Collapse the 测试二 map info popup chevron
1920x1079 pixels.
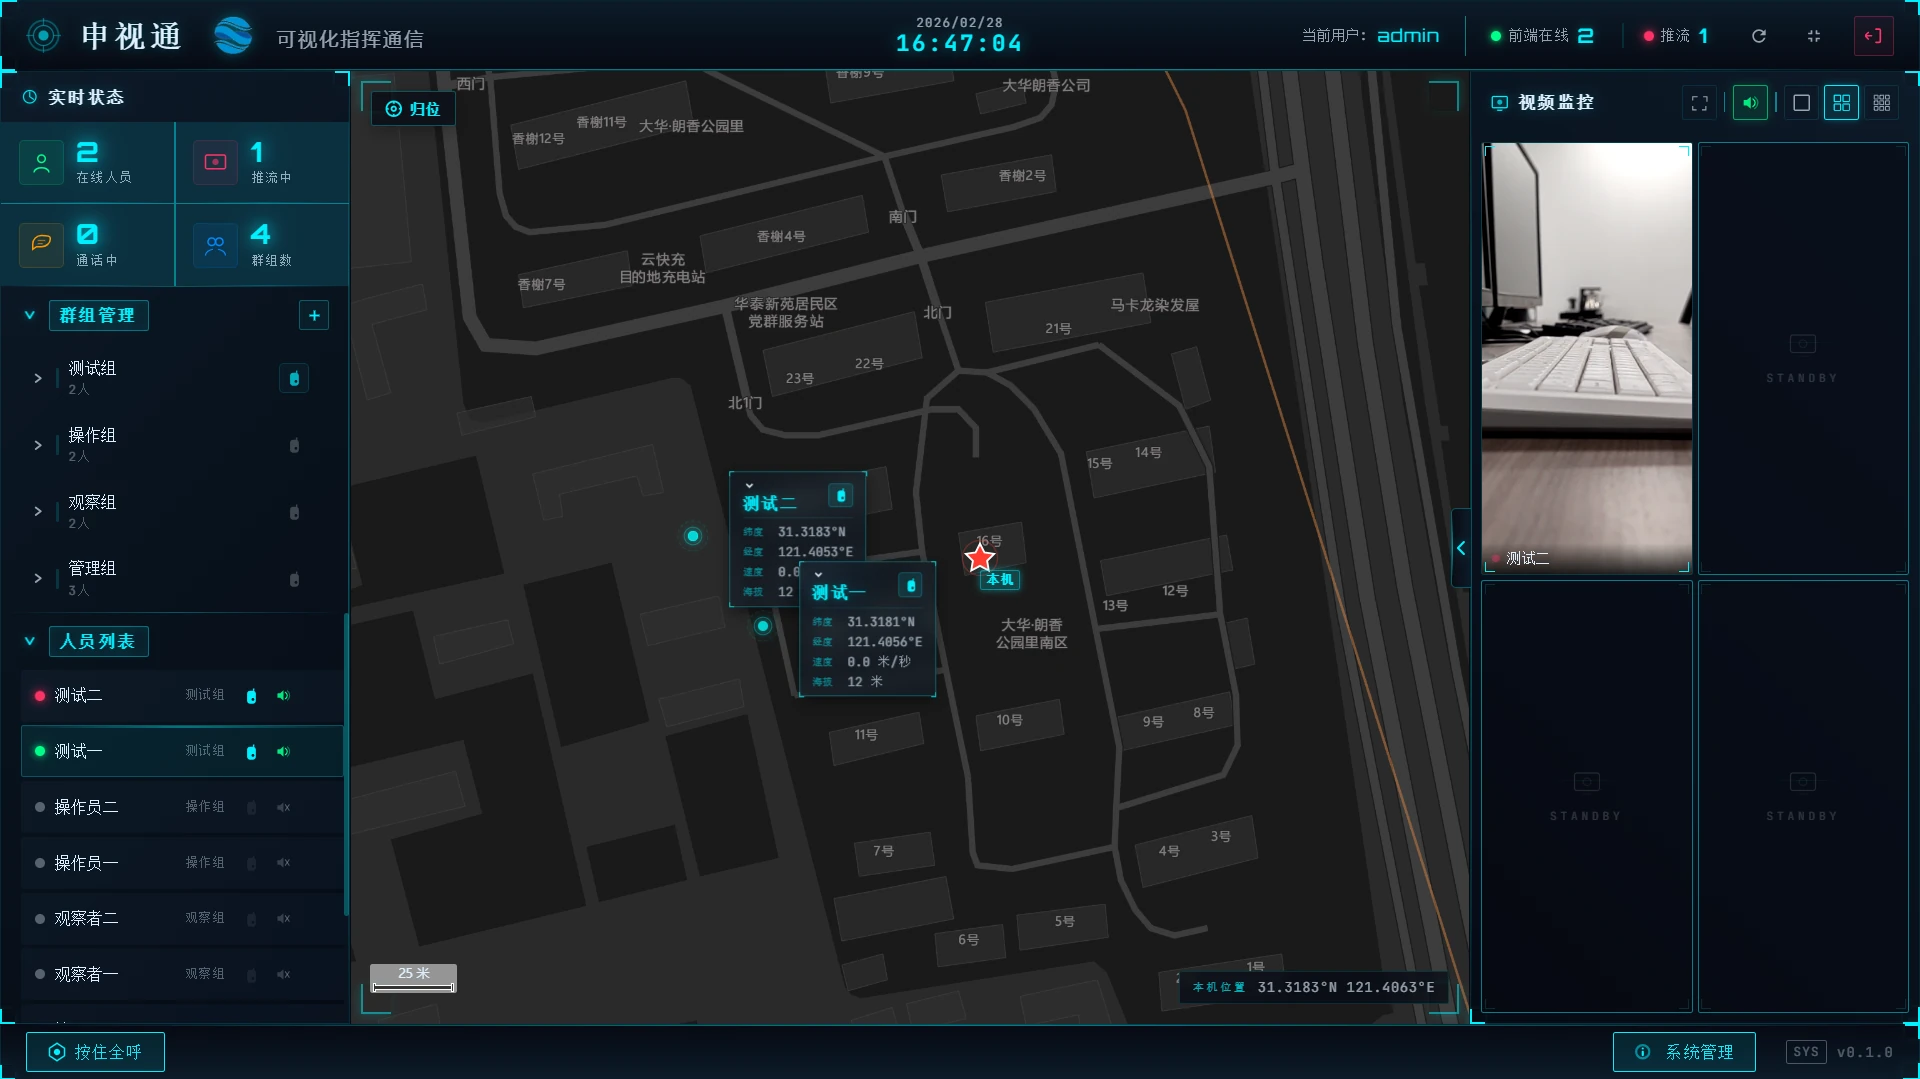(x=748, y=486)
